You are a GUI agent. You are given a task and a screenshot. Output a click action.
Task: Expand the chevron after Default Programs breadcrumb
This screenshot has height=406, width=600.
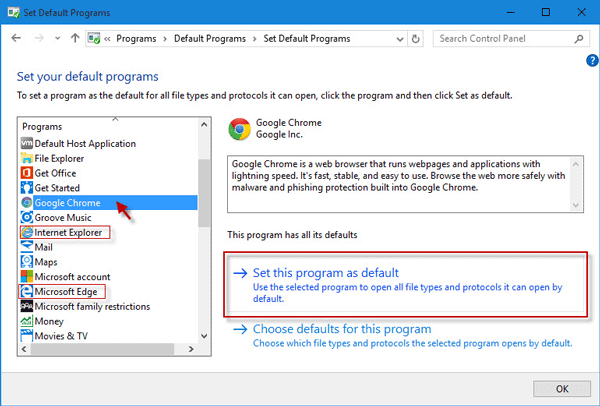pyautogui.click(x=254, y=39)
